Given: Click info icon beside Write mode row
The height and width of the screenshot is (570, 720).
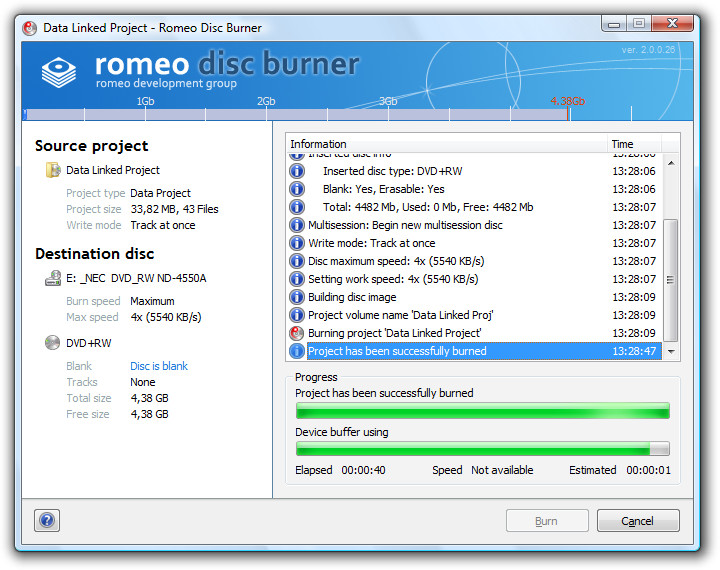Looking at the screenshot, I should (297, 243).
